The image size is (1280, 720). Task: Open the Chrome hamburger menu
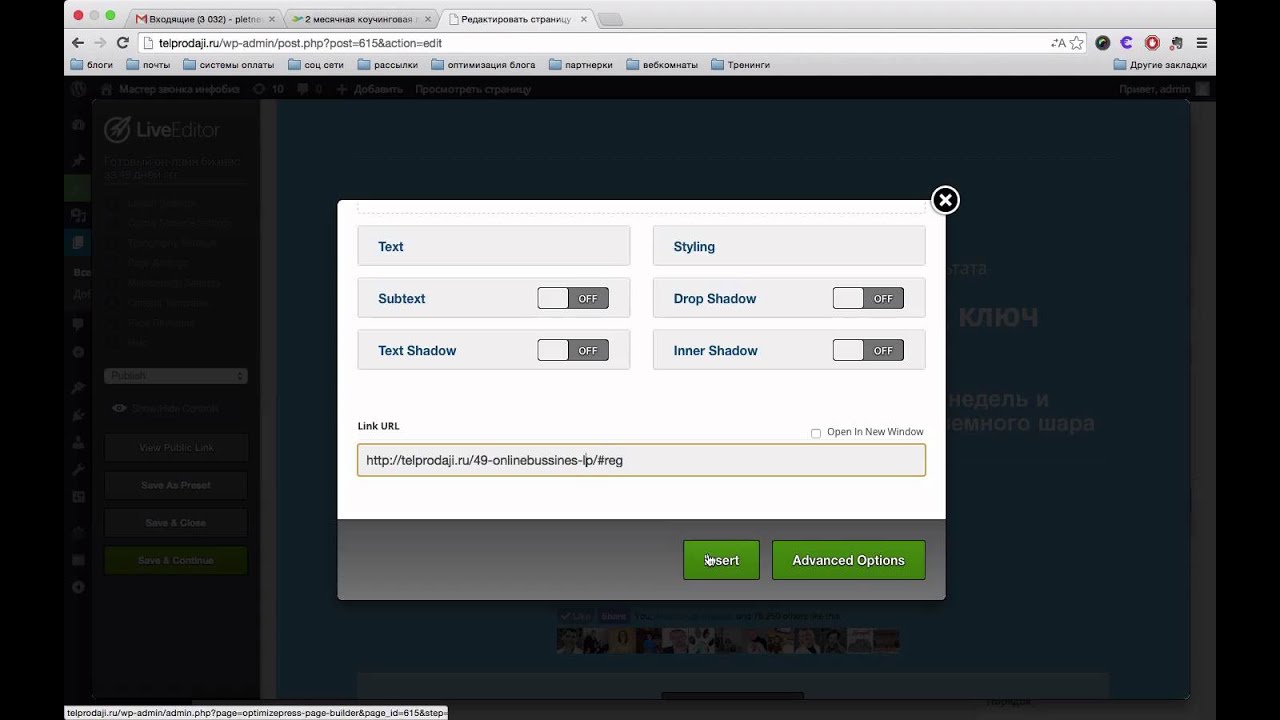[x=1202, y=43]
